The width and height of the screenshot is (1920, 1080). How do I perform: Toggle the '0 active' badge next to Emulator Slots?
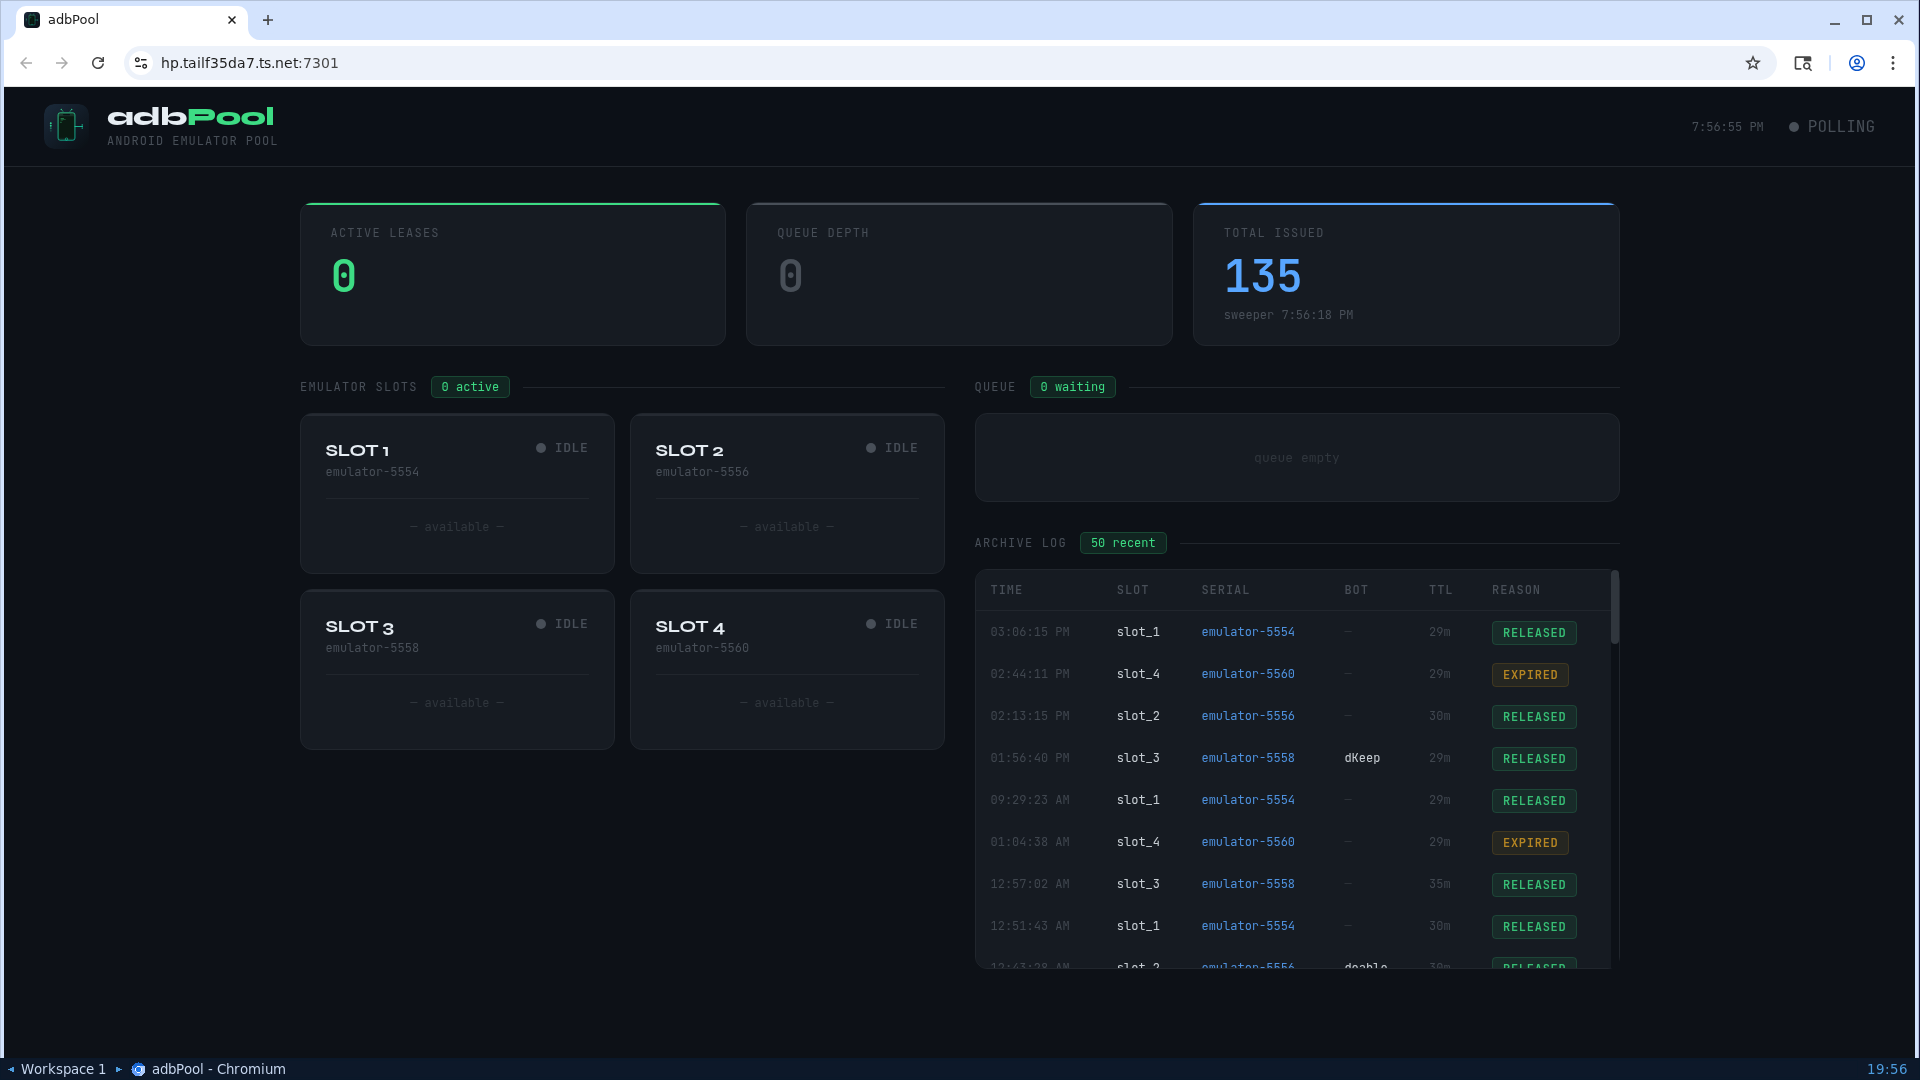point(470,387)
